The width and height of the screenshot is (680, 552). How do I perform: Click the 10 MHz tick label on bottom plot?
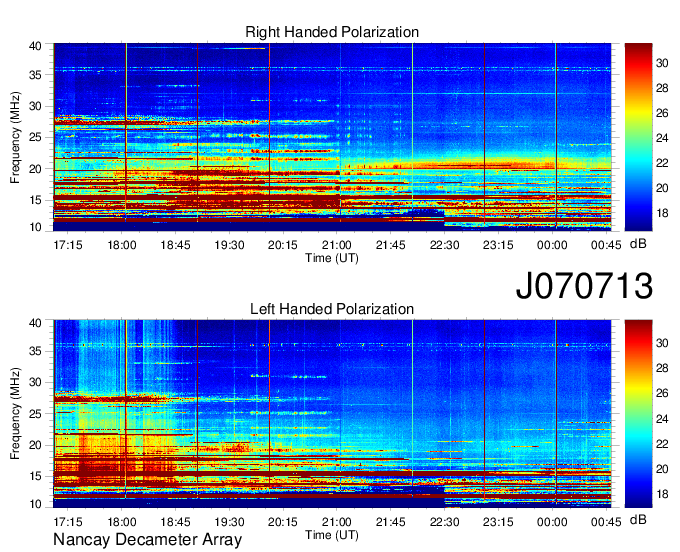(35, 504)
